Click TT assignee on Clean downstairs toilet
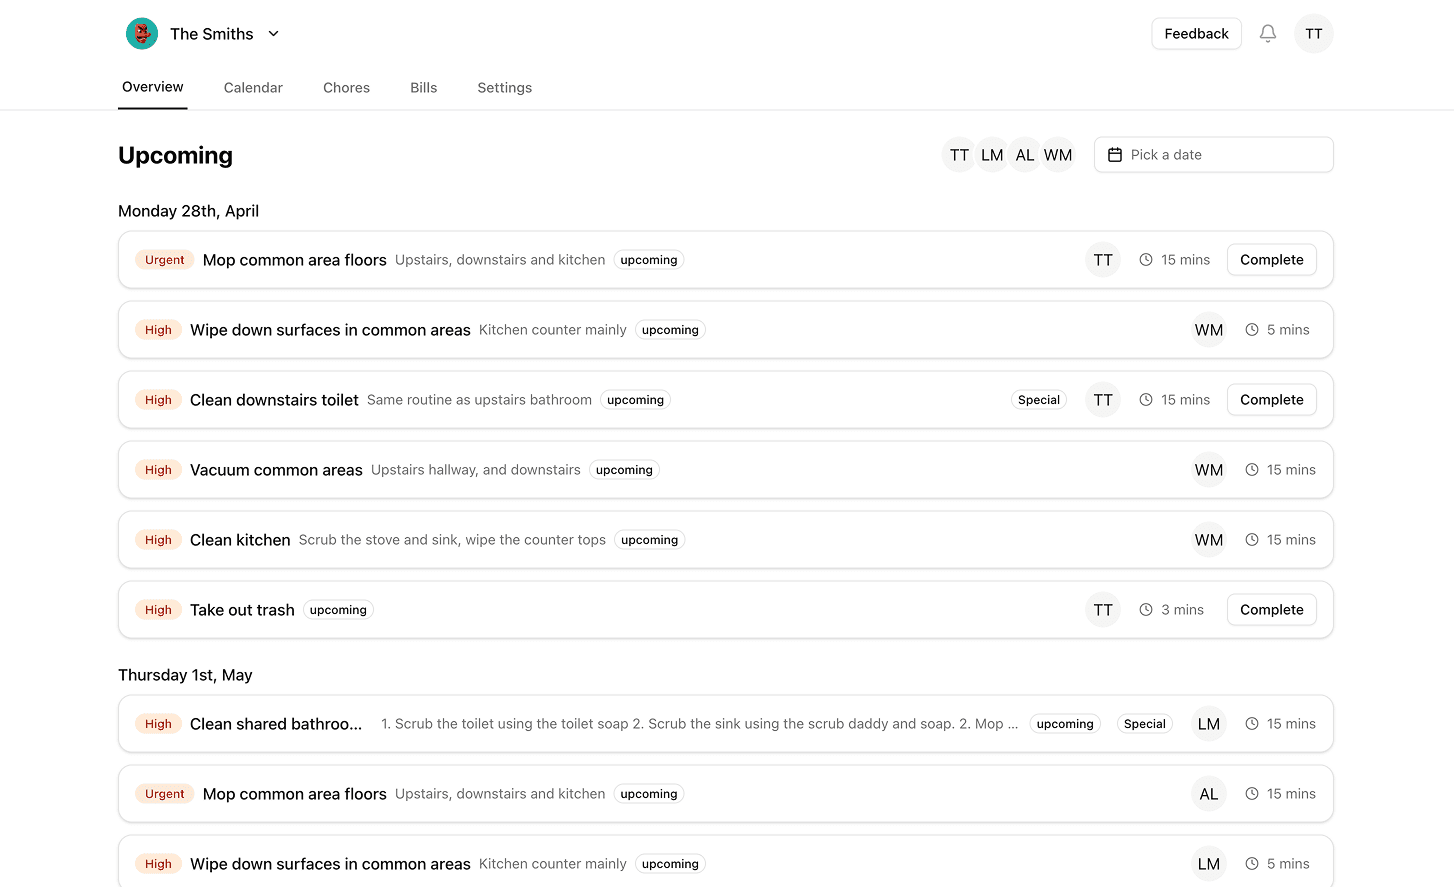 point(1103,400)
